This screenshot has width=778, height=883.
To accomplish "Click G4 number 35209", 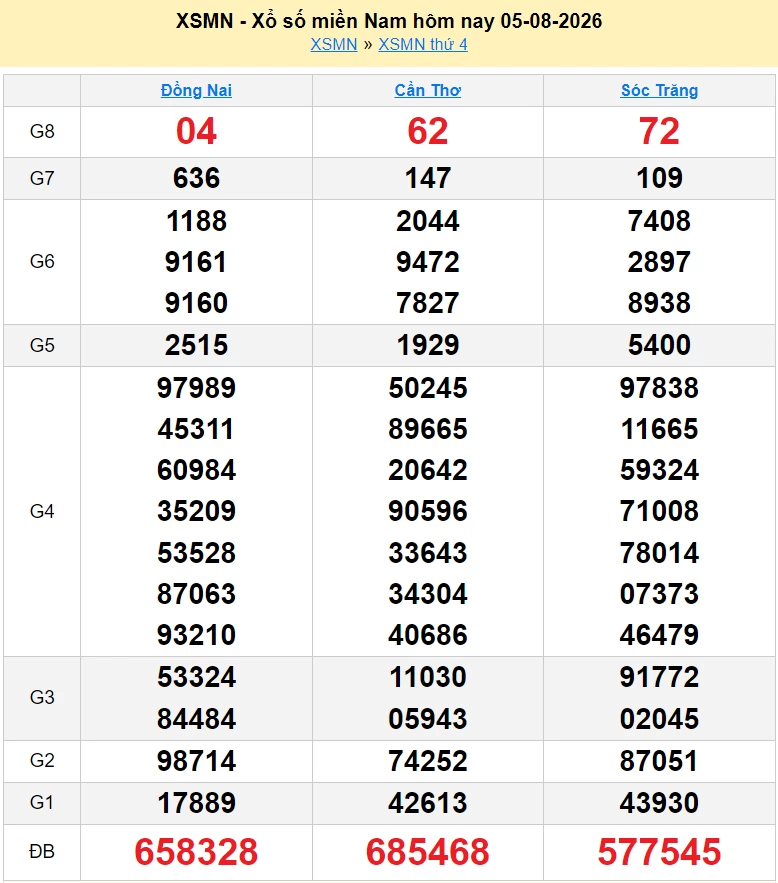I will 196,511.
